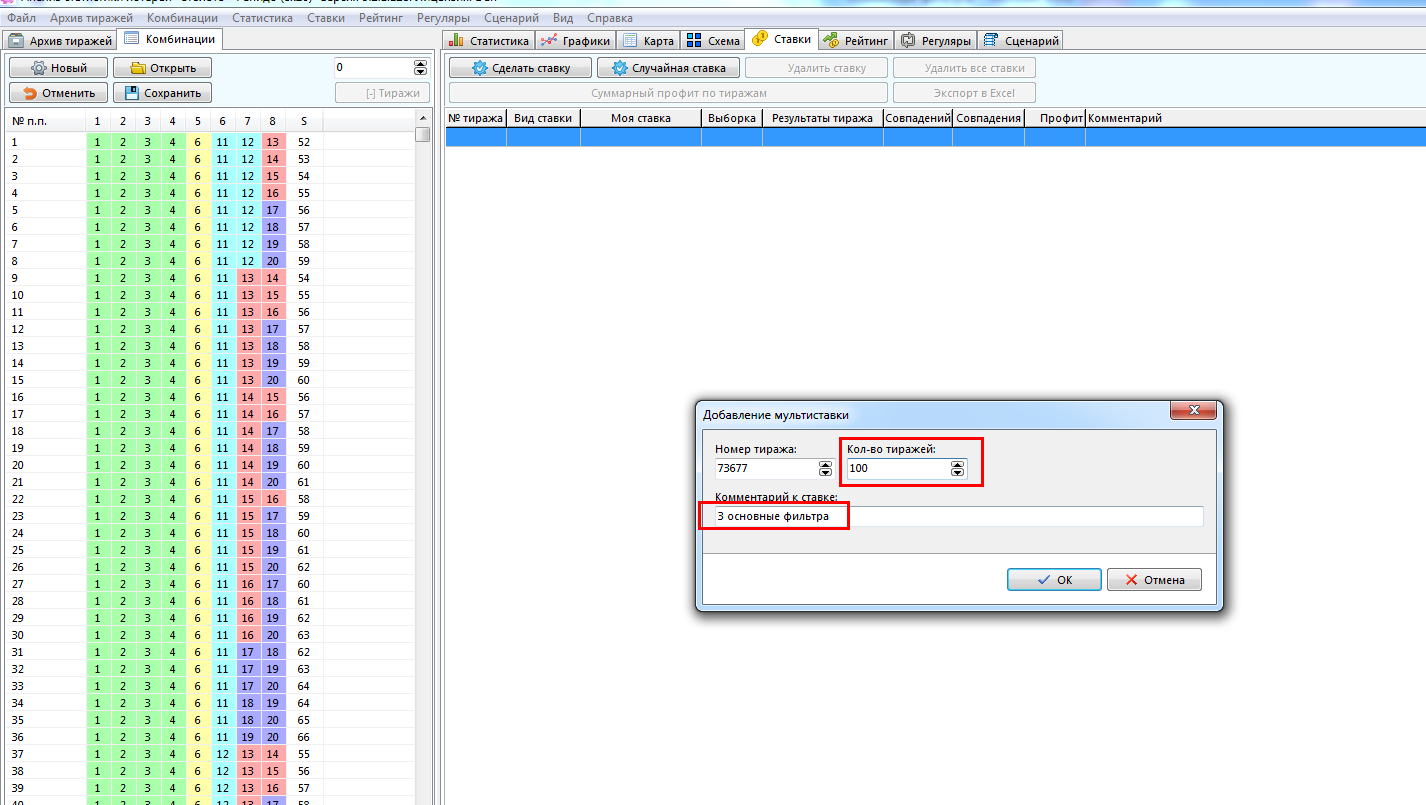Click the S column header in combinations table
The width and height of the screenshot is (1426, 805).
pyautogui.click(x=303, y=121)
